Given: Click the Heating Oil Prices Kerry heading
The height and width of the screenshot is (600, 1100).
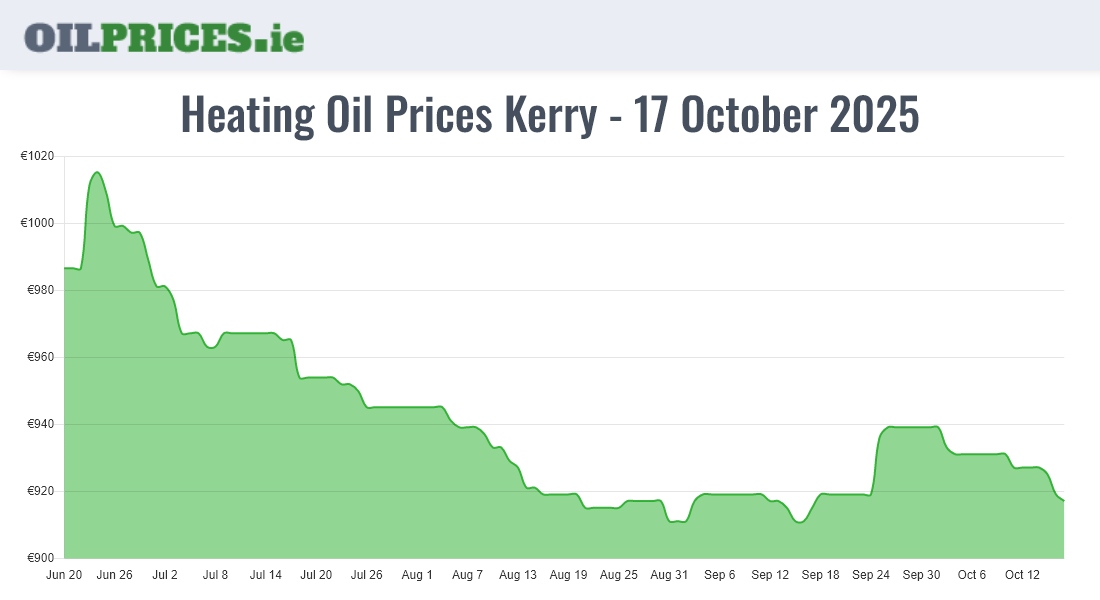Looking at the screenshot, I should click(x=549, y=115).
